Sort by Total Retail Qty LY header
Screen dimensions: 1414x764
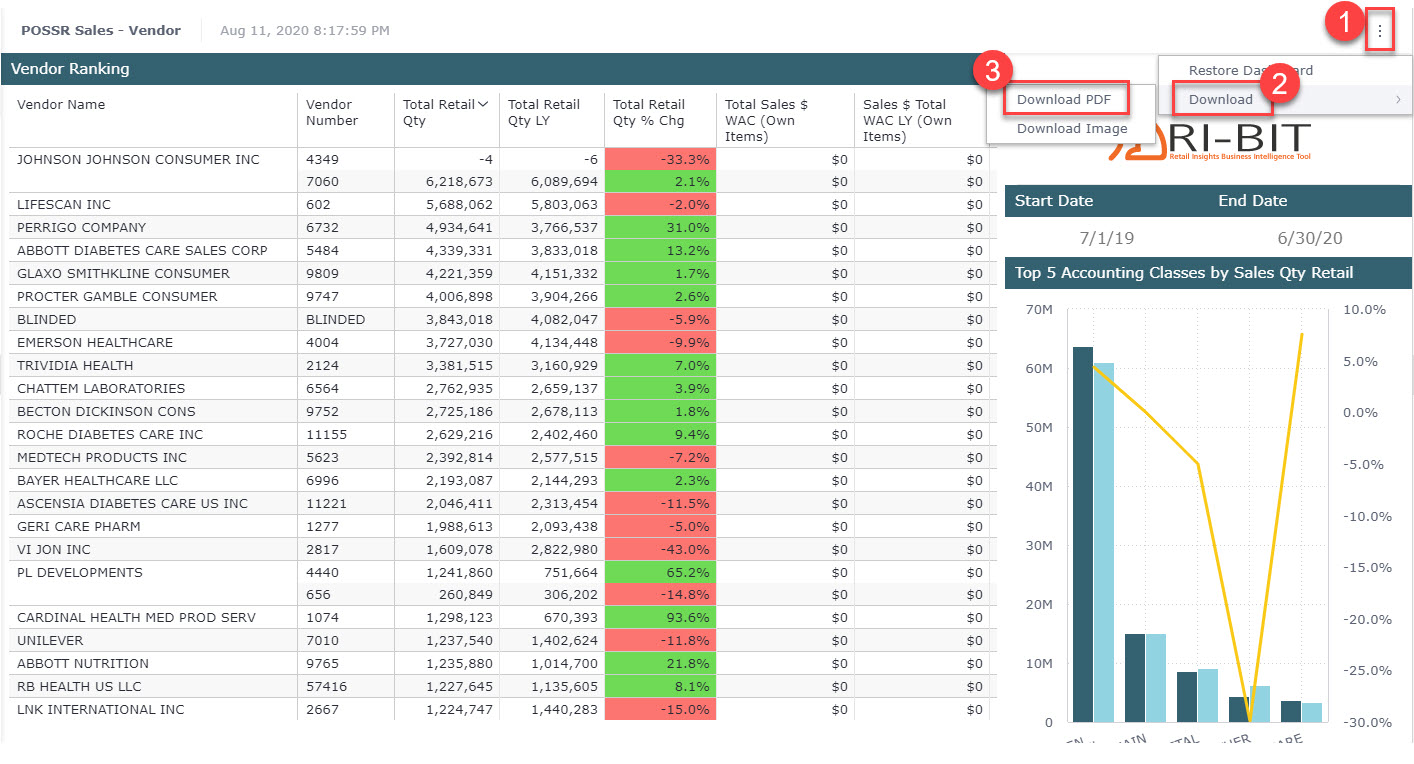[543, 112]
